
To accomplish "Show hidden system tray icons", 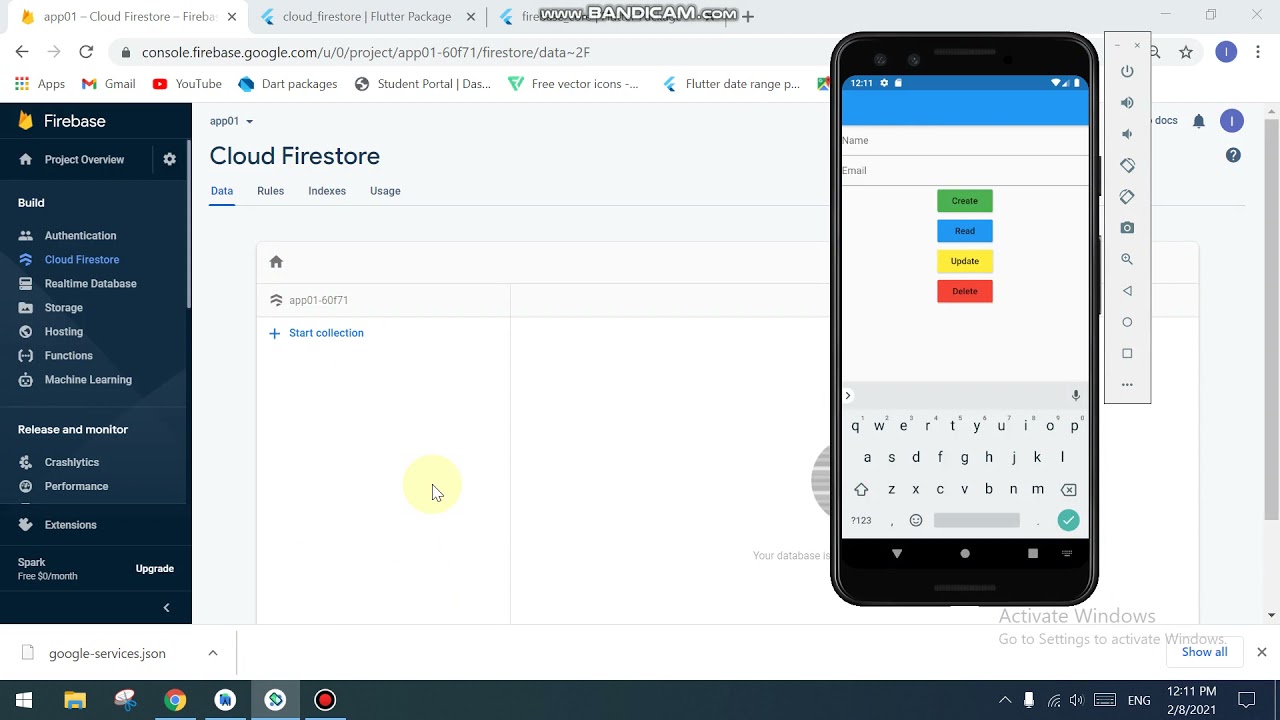I will coord(1005,700).
